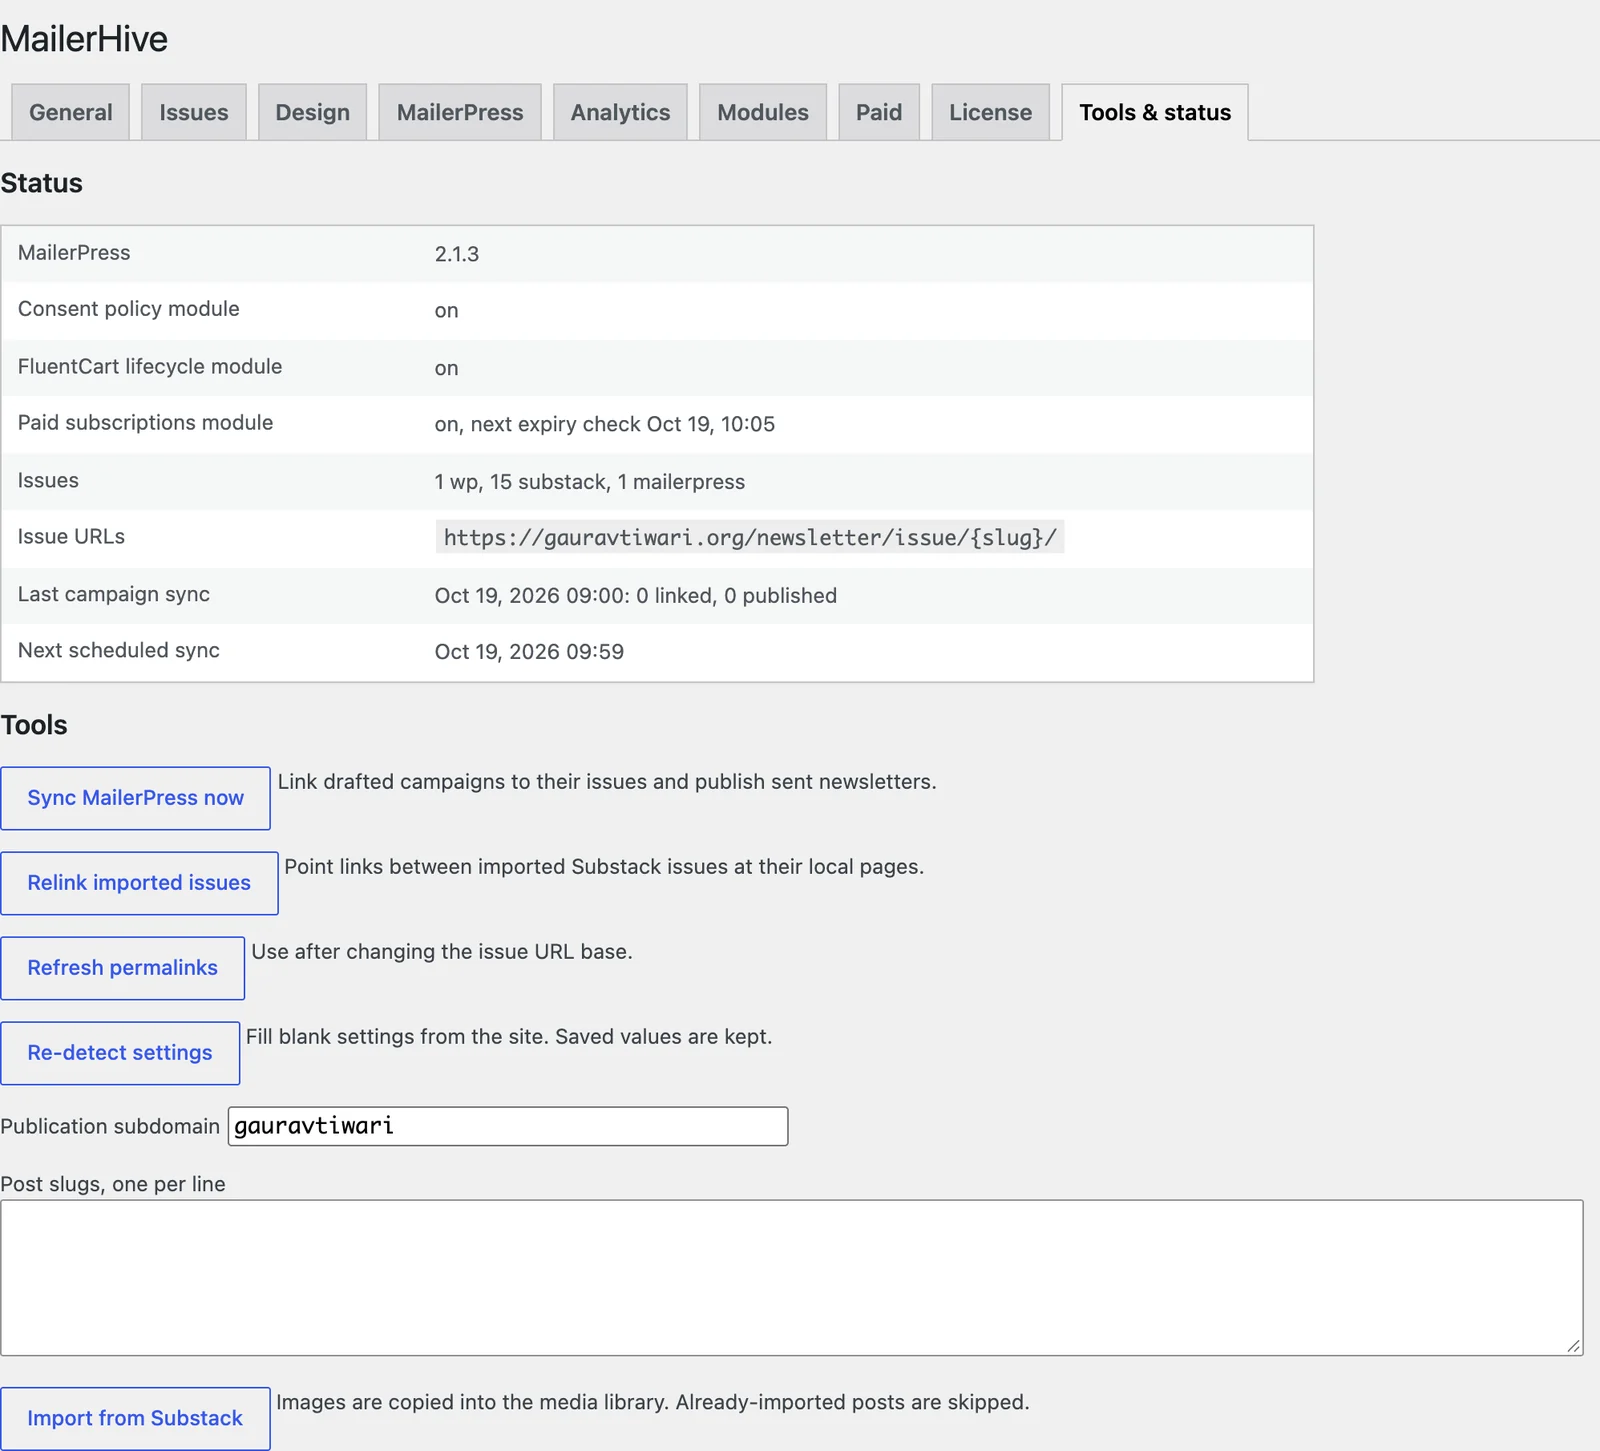Switch to the Issues tab
This screenshot has width=1600, height=1451.
(194, 112)
